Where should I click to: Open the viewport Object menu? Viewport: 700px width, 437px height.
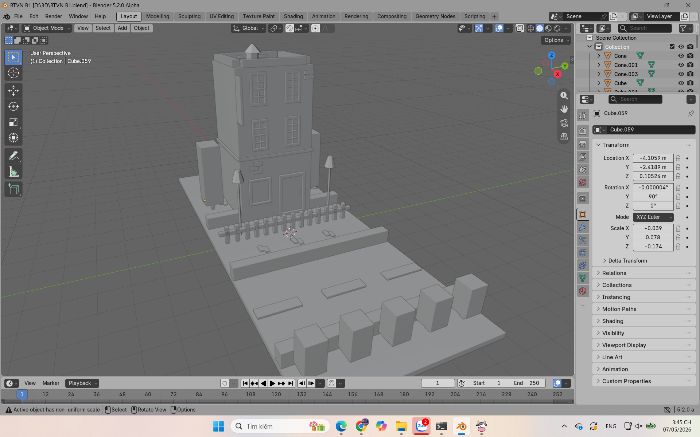click(142, 28)
